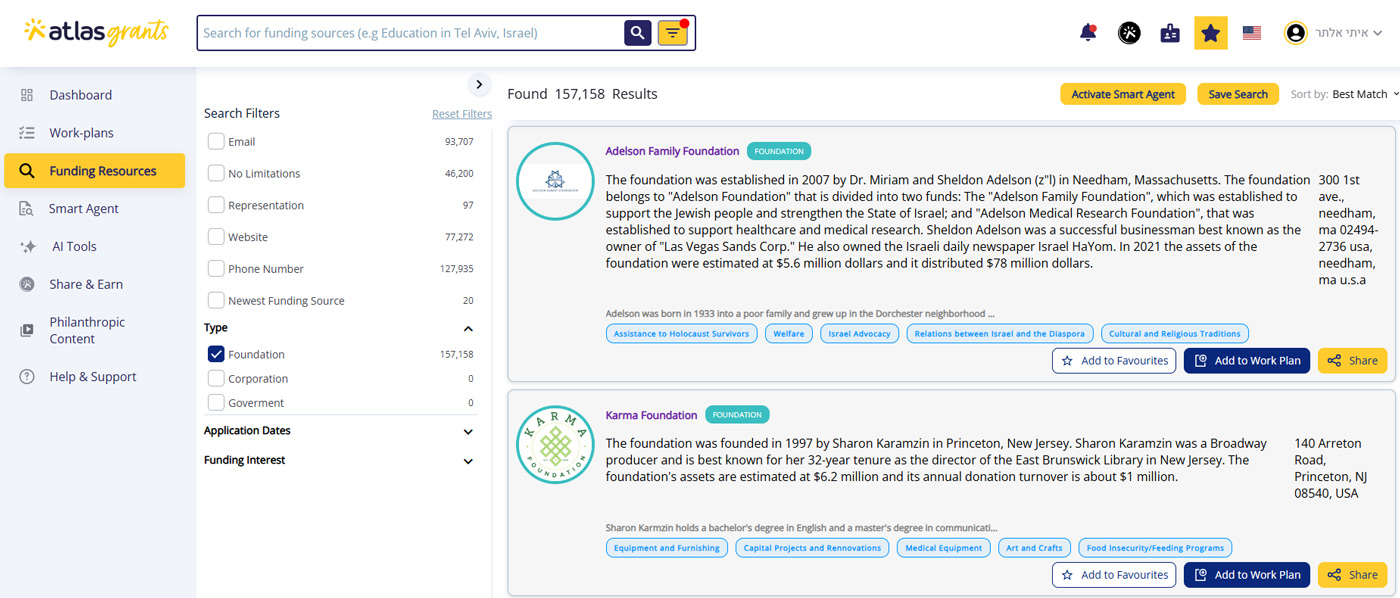The width and height of the screenshot is (1400, 598).
Task: Click the 'Medical Equipment' tag
Action: [x=945, y=548]
